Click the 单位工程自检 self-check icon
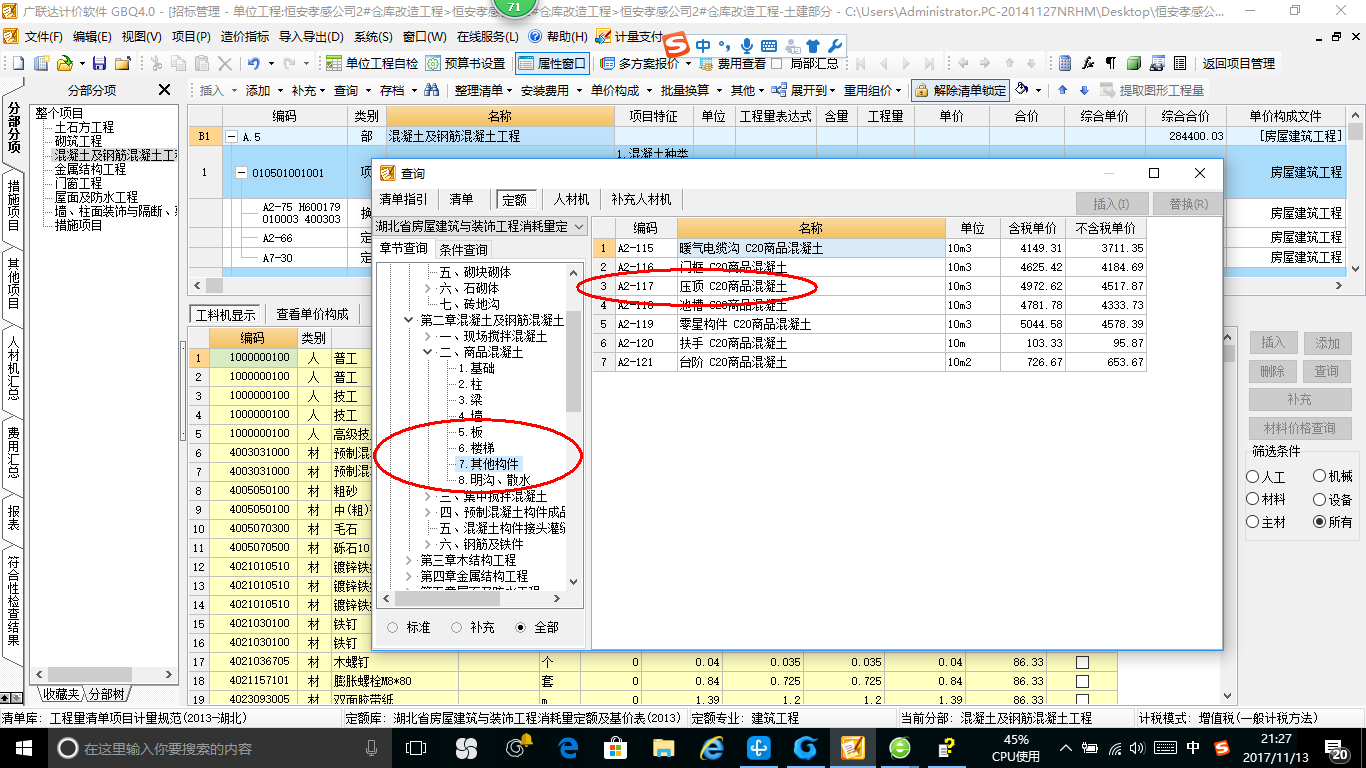The image size is (1366, 768). 372,63
